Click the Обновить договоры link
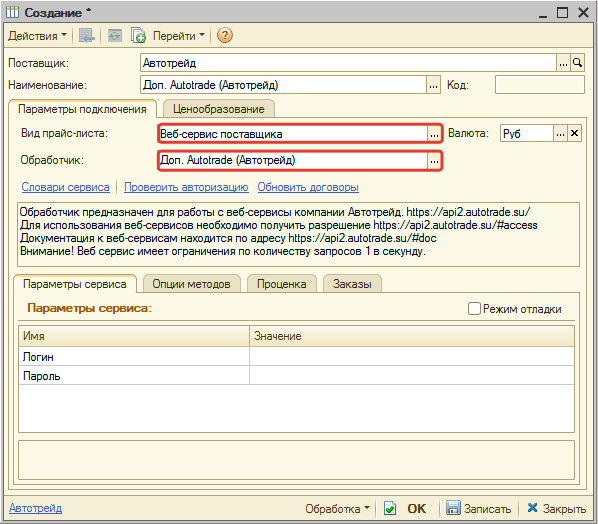This screenshot has width=598, height=524. pyautogui.click(x=308, y=187)
